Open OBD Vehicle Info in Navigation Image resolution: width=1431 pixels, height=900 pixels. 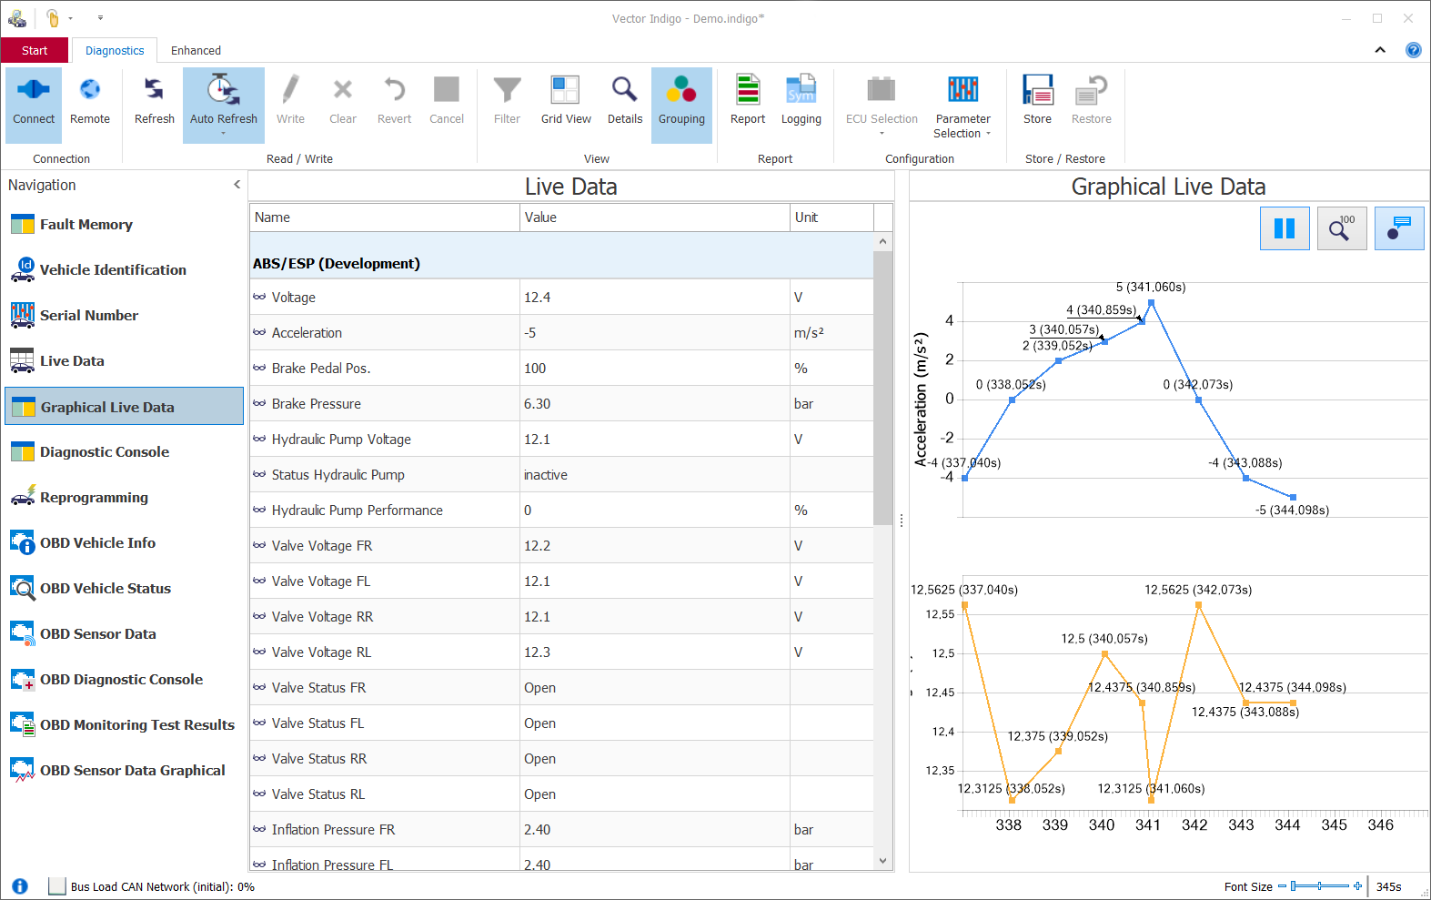(x=124, y=543)
